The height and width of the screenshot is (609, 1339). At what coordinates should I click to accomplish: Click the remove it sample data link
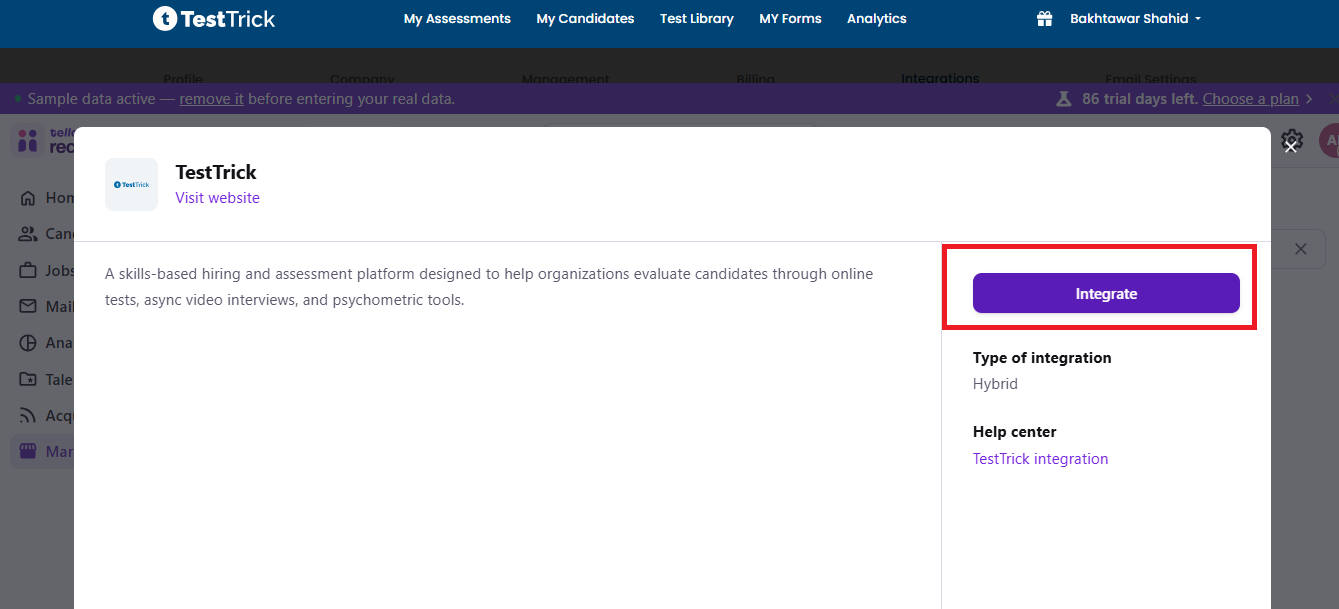(x=211, y=99)
